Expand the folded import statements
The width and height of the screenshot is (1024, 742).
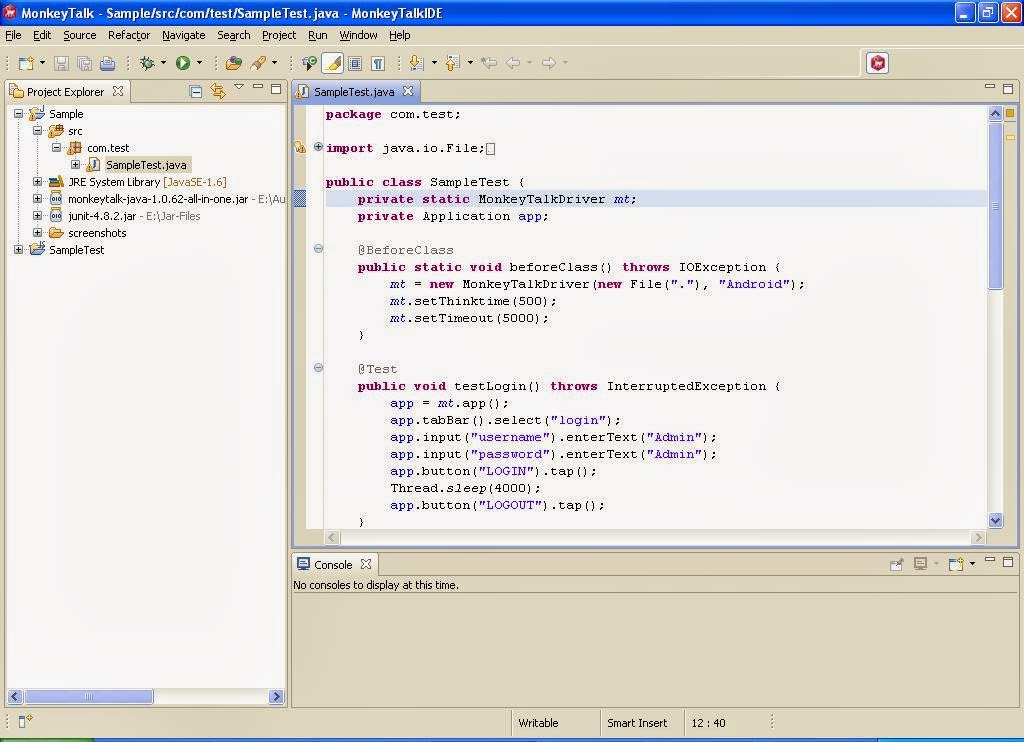(318, 146)
